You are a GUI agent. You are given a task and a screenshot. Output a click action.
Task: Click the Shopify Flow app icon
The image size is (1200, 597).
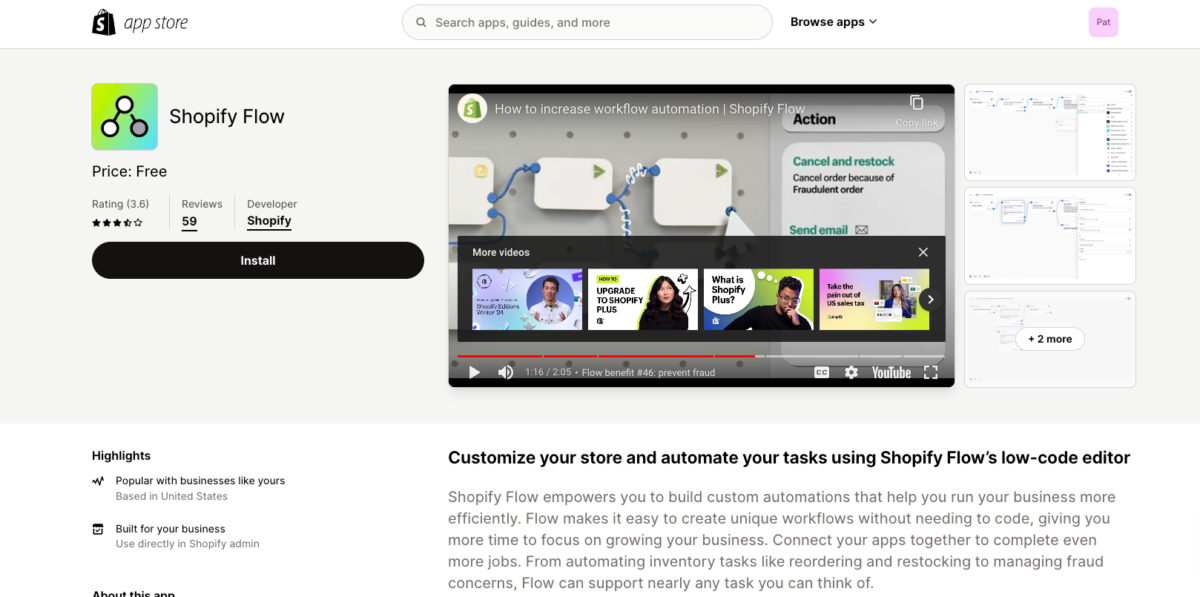(124, 116)
